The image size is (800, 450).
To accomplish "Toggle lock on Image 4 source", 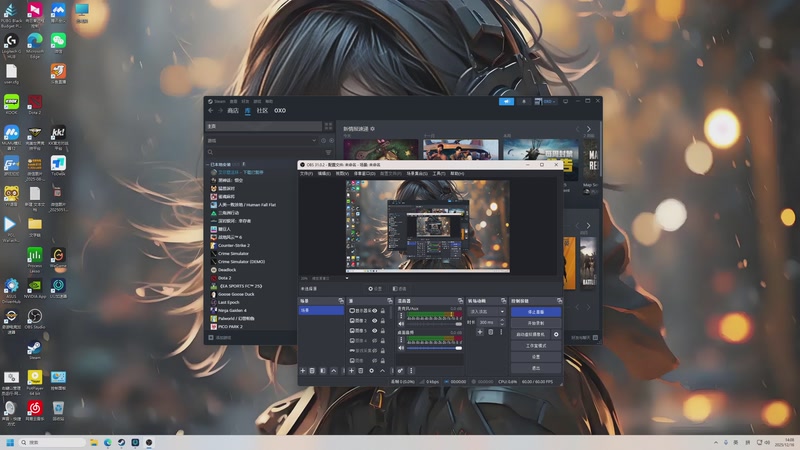I will click(383, 341).
